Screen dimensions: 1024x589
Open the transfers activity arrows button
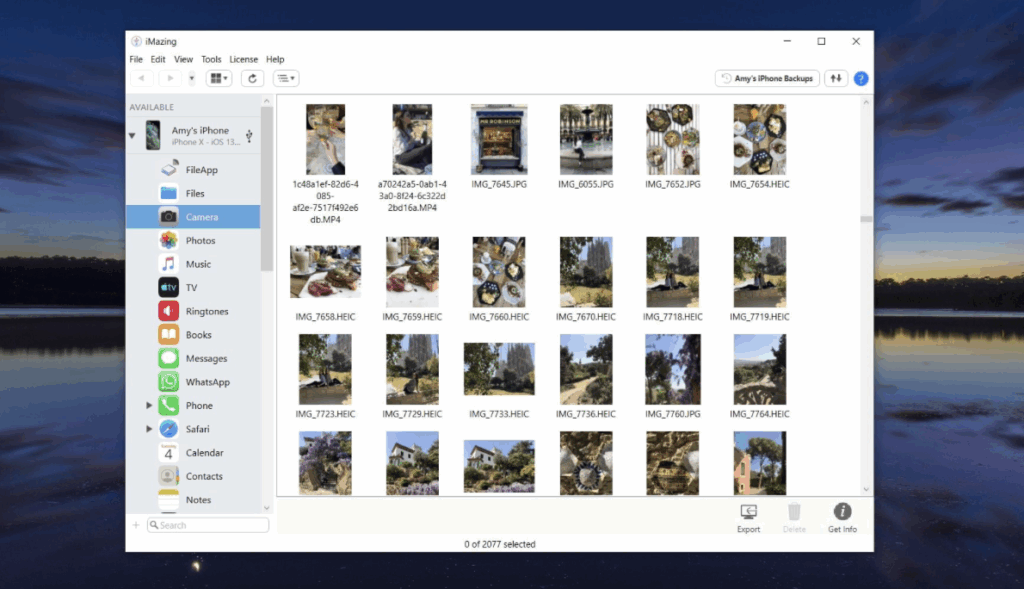pos(836,78)
